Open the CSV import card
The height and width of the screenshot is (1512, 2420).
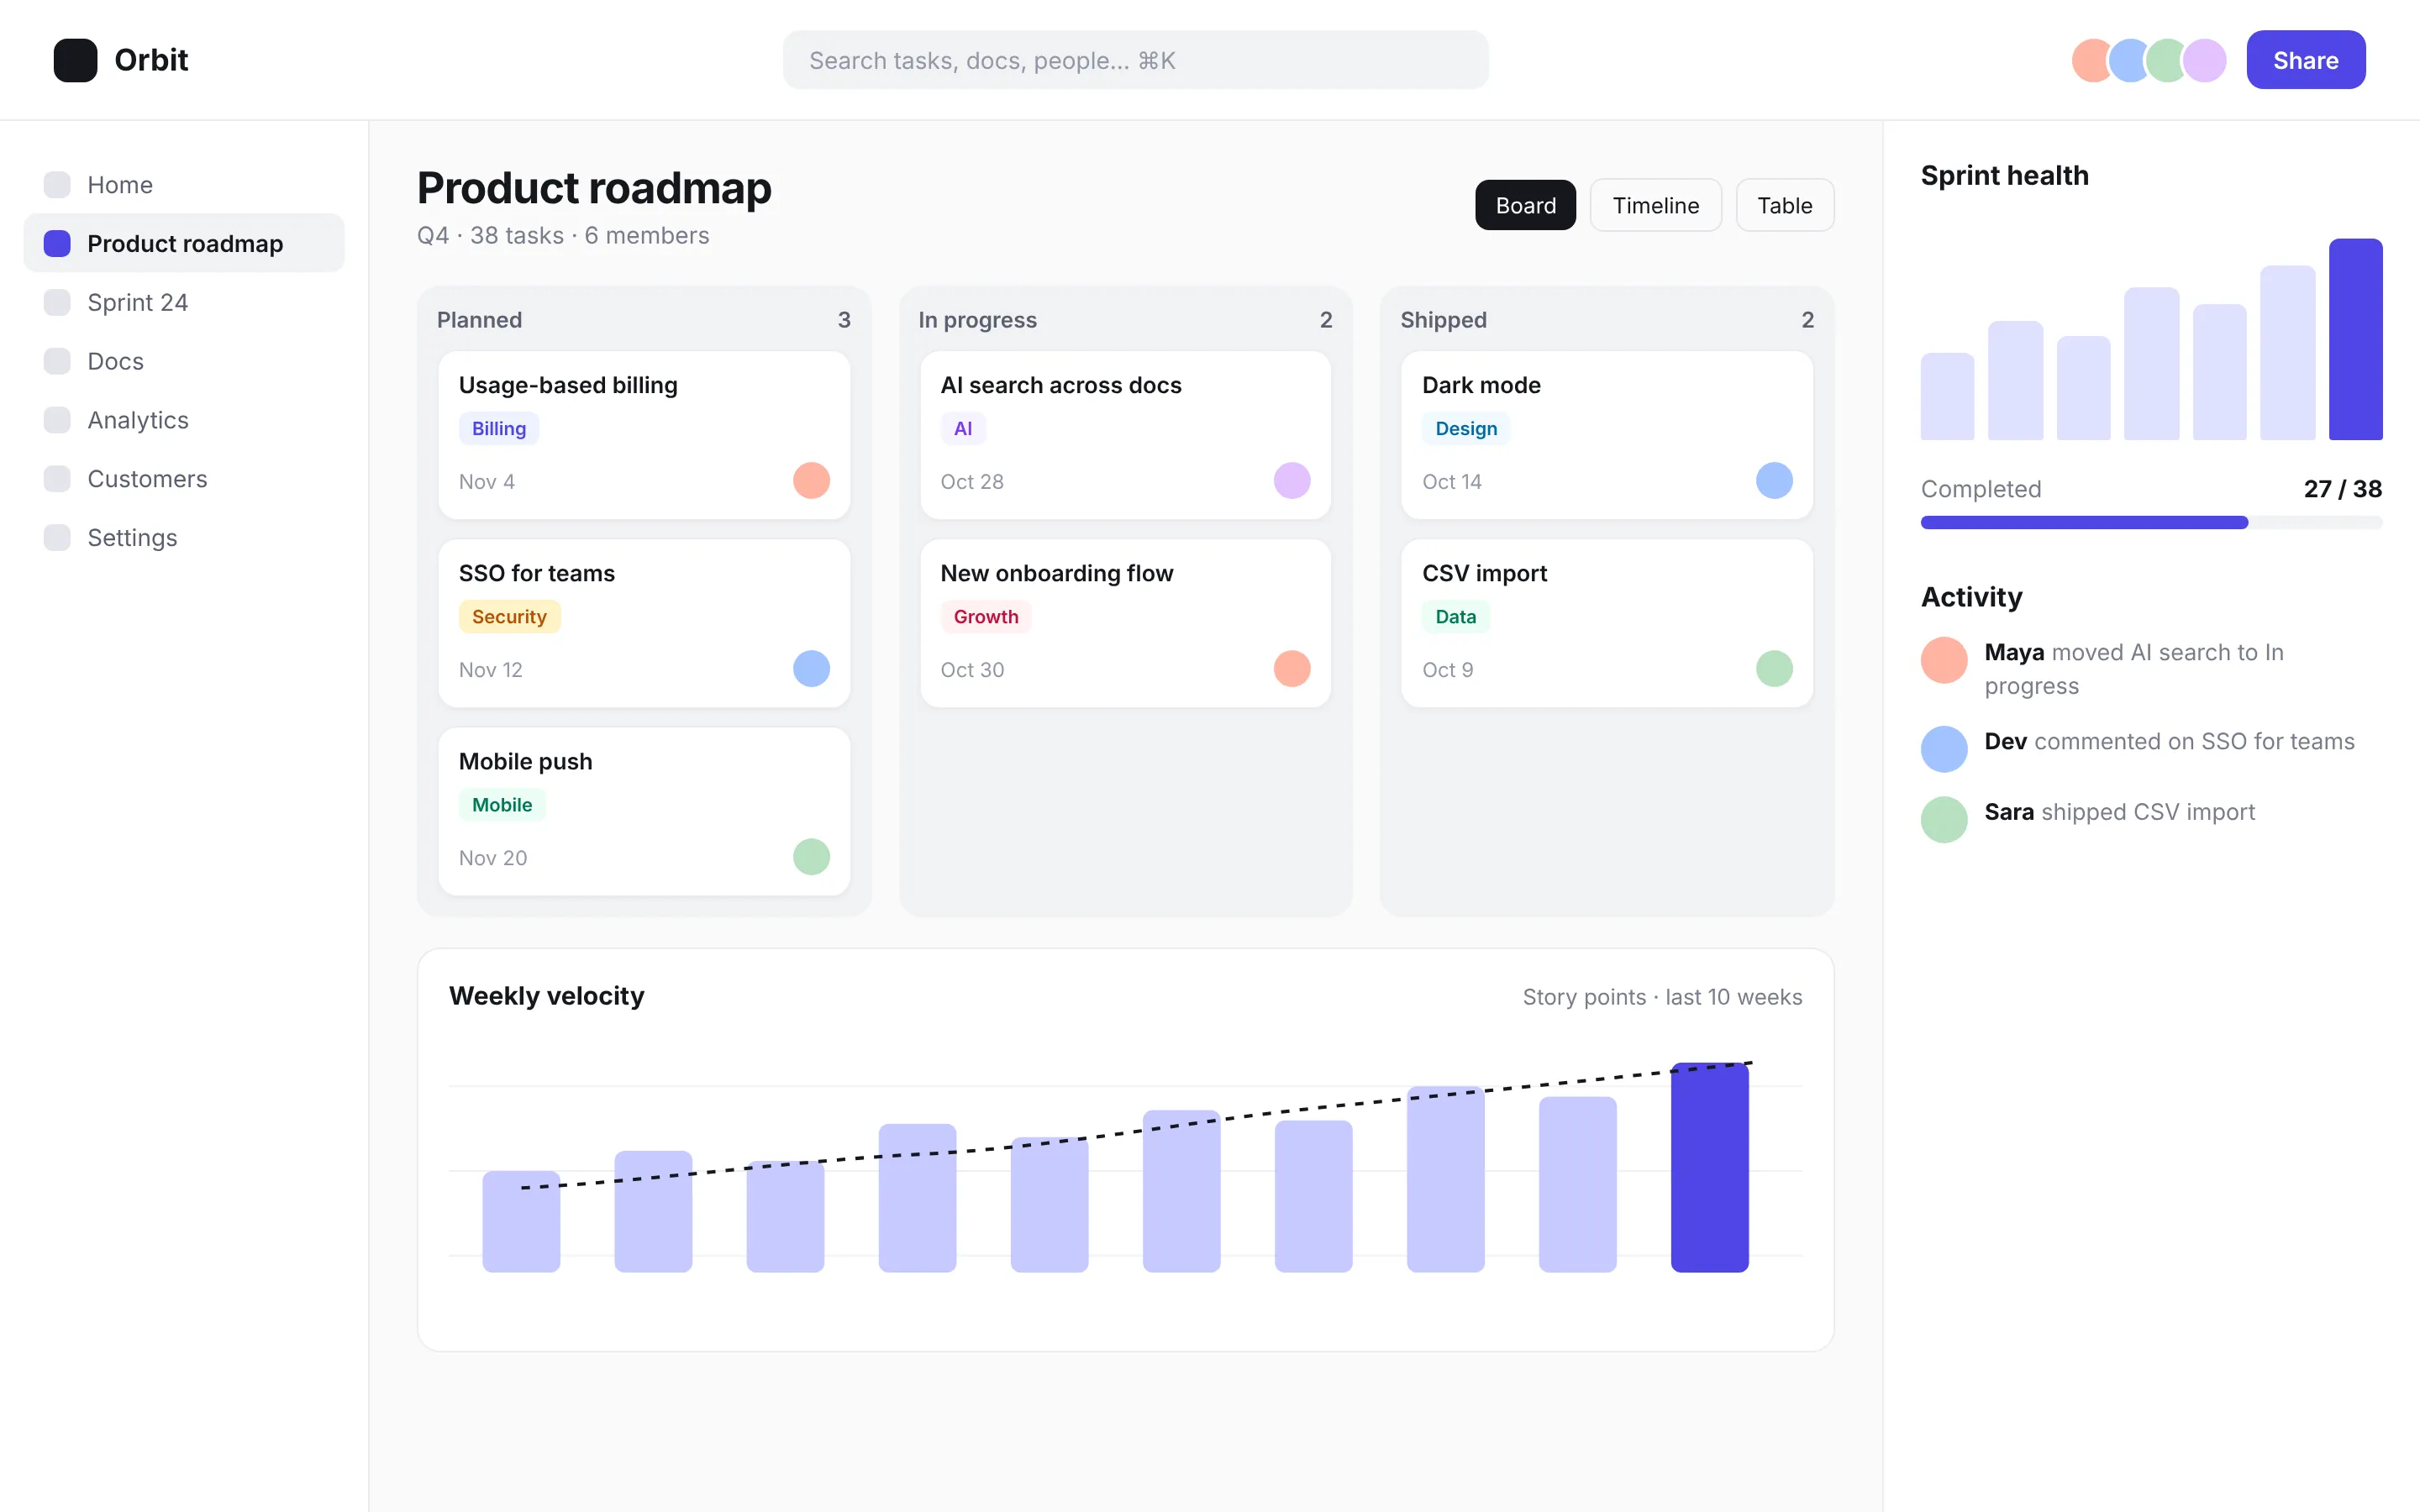tap(1607, 623)
